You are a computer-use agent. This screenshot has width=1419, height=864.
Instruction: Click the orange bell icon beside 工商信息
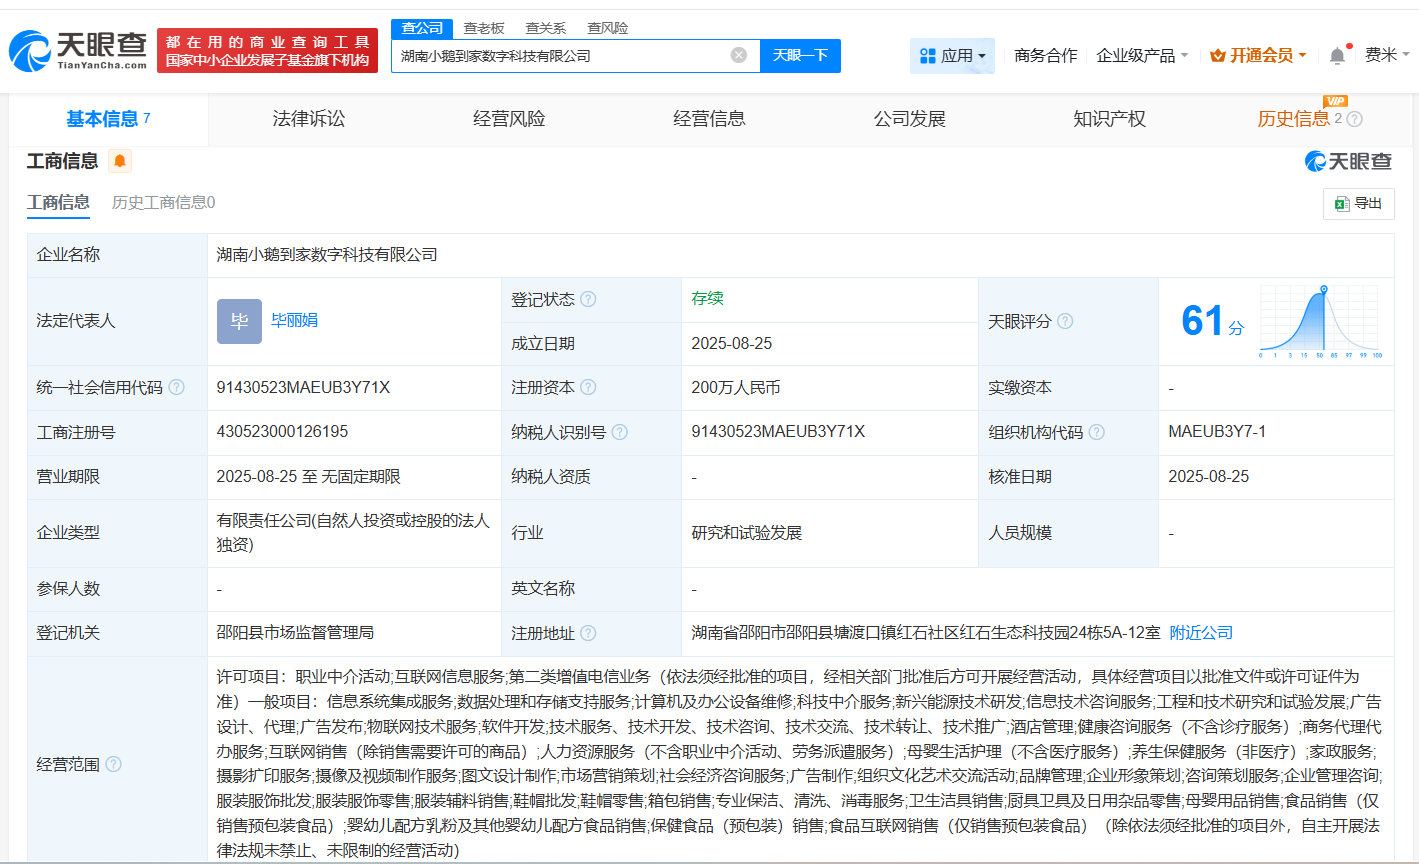coord(119,160)
